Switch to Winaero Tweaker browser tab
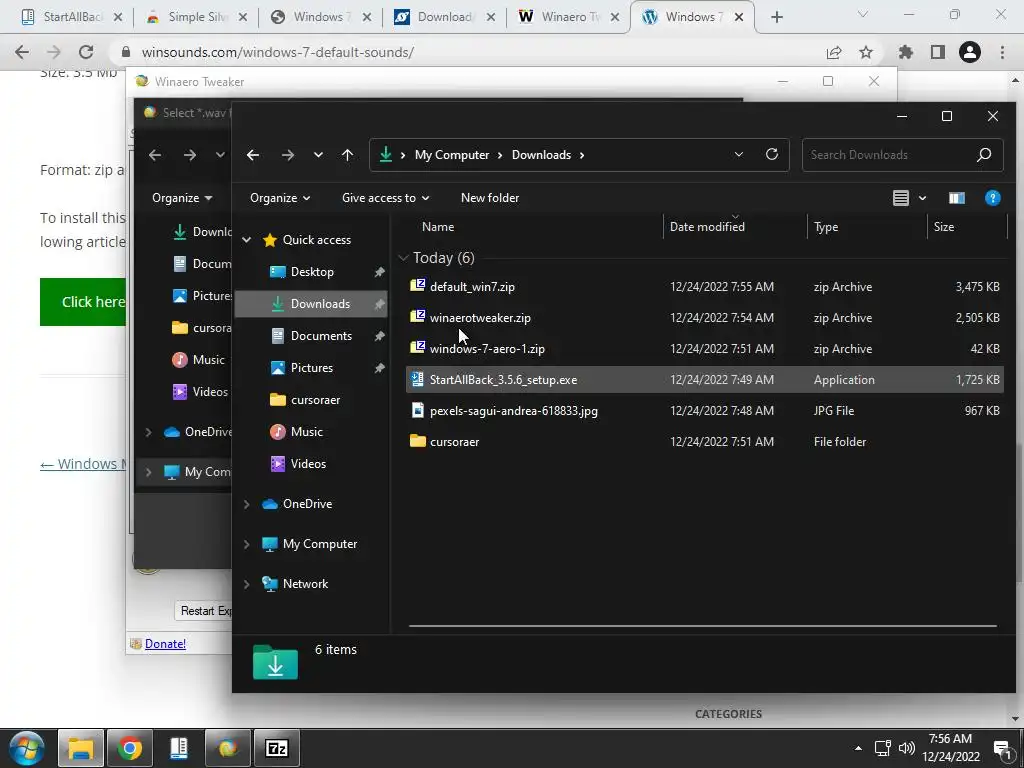 570,17
